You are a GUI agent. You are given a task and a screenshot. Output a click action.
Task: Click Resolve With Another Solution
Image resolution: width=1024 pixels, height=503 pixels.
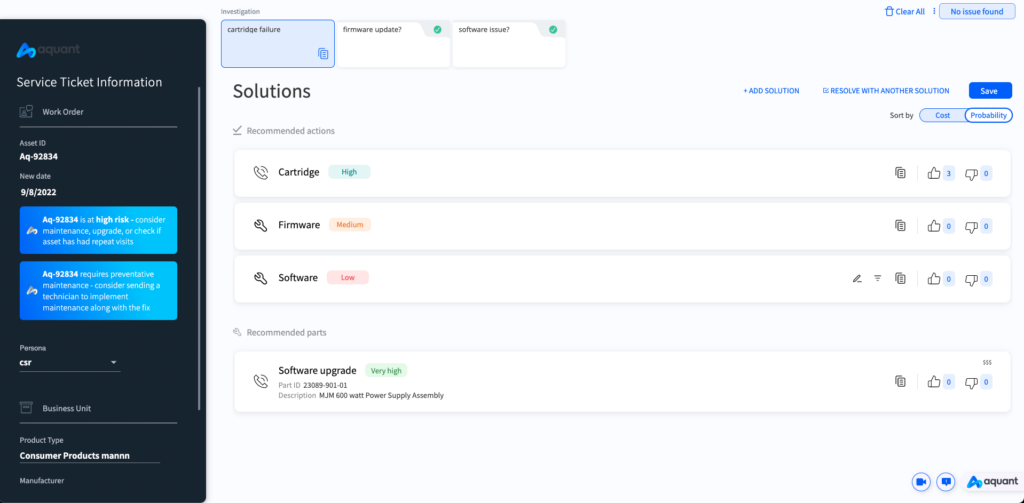885,91
